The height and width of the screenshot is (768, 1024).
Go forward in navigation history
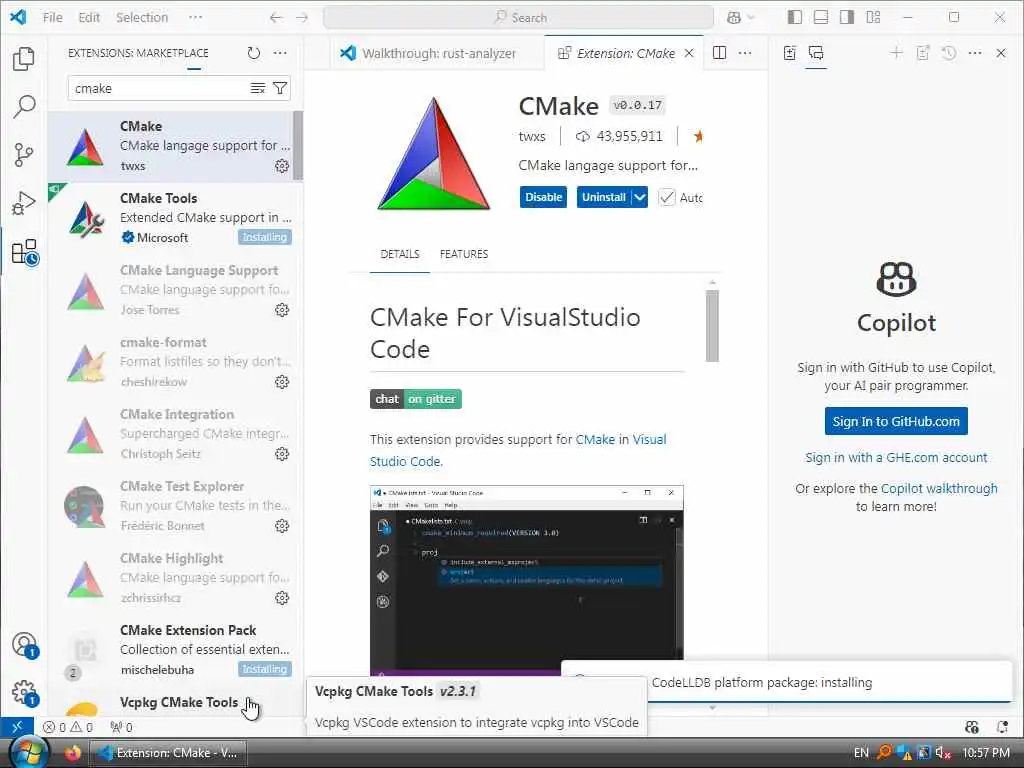[x=302, y=18]
